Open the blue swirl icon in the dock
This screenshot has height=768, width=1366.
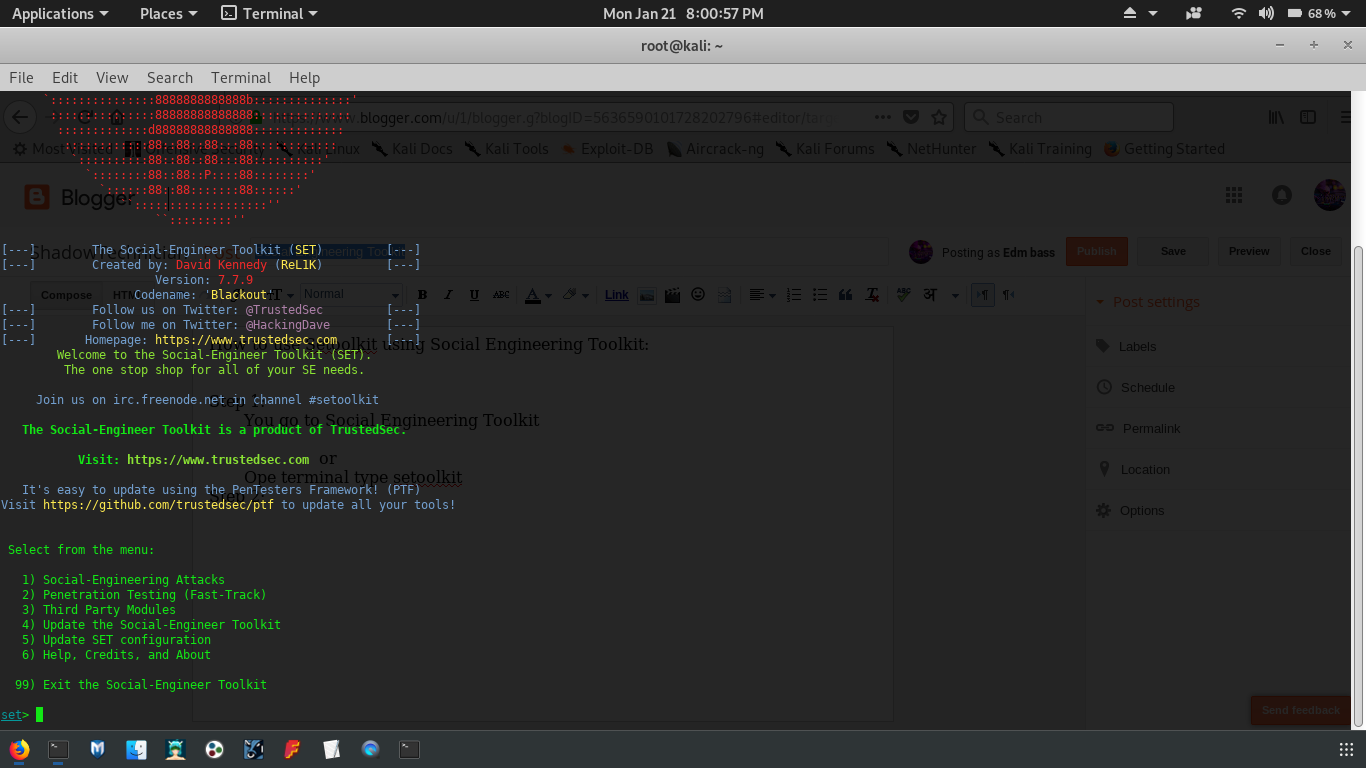point(370,748)
